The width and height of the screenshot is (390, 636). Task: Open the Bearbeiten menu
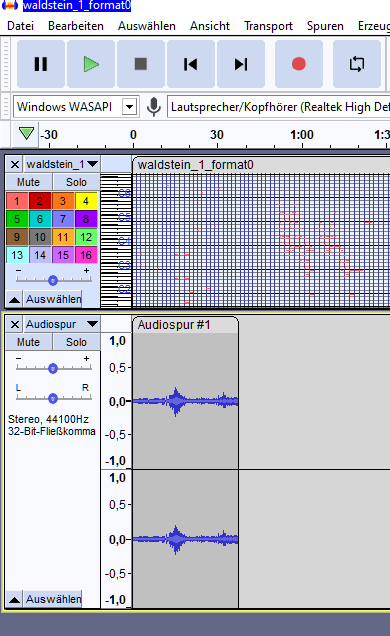[x=76, y=26]
